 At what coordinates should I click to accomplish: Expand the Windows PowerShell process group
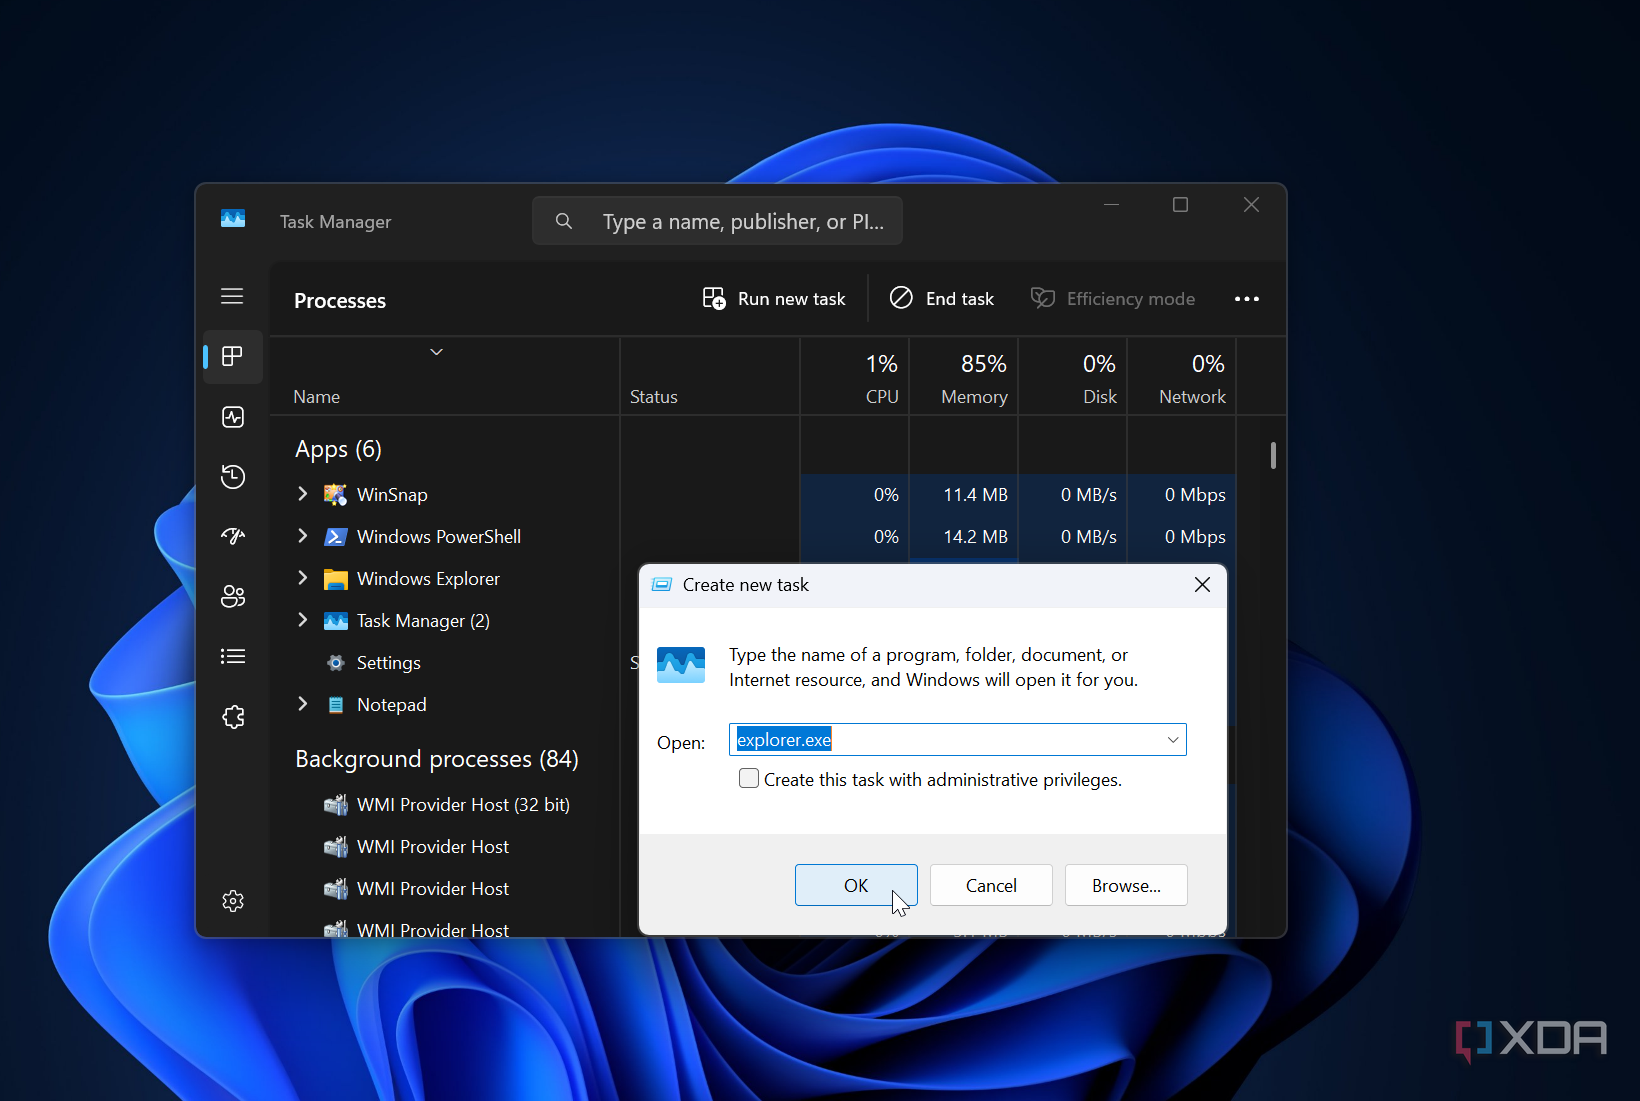303,536
